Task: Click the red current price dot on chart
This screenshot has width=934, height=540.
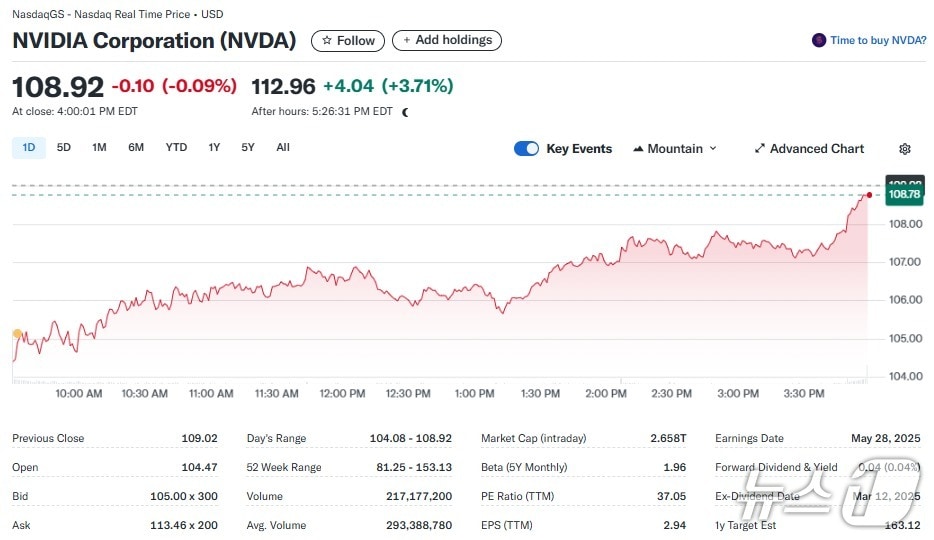Action: (x=870, y=195)
